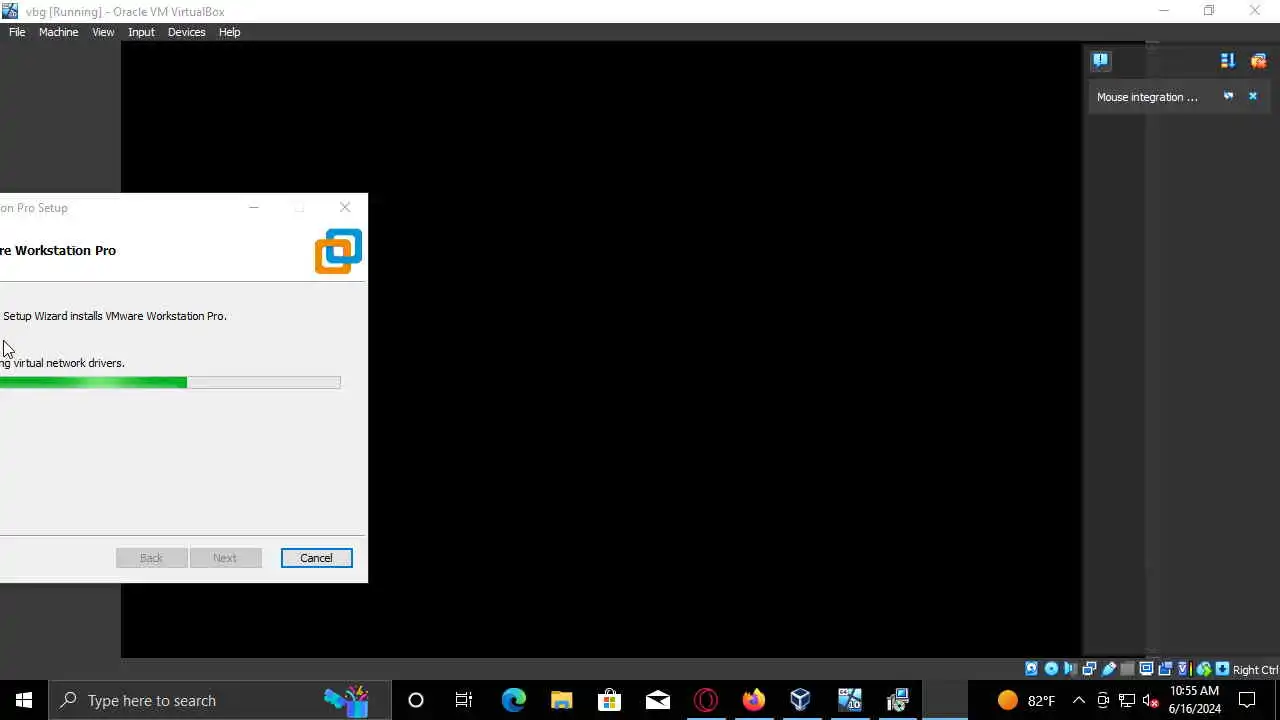Click the shared folders status icon

tap(1128, 669)
